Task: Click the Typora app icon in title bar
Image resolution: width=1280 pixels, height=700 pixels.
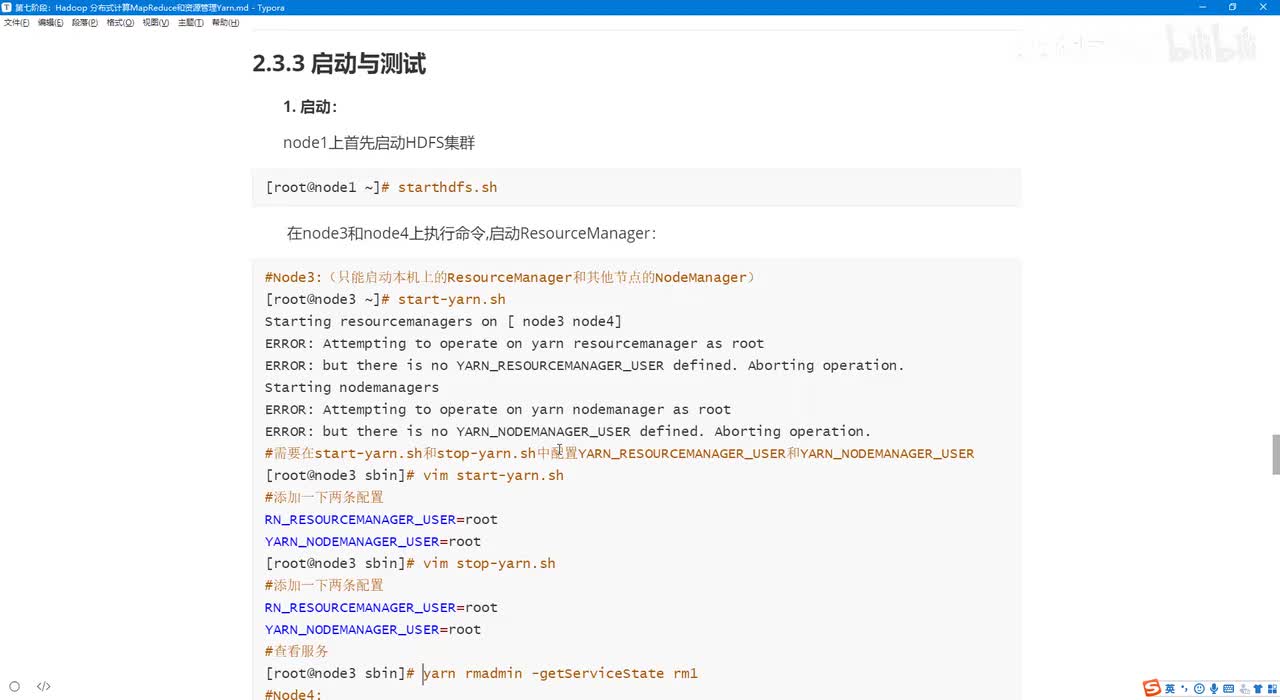Action: click(x=7, y=7)
